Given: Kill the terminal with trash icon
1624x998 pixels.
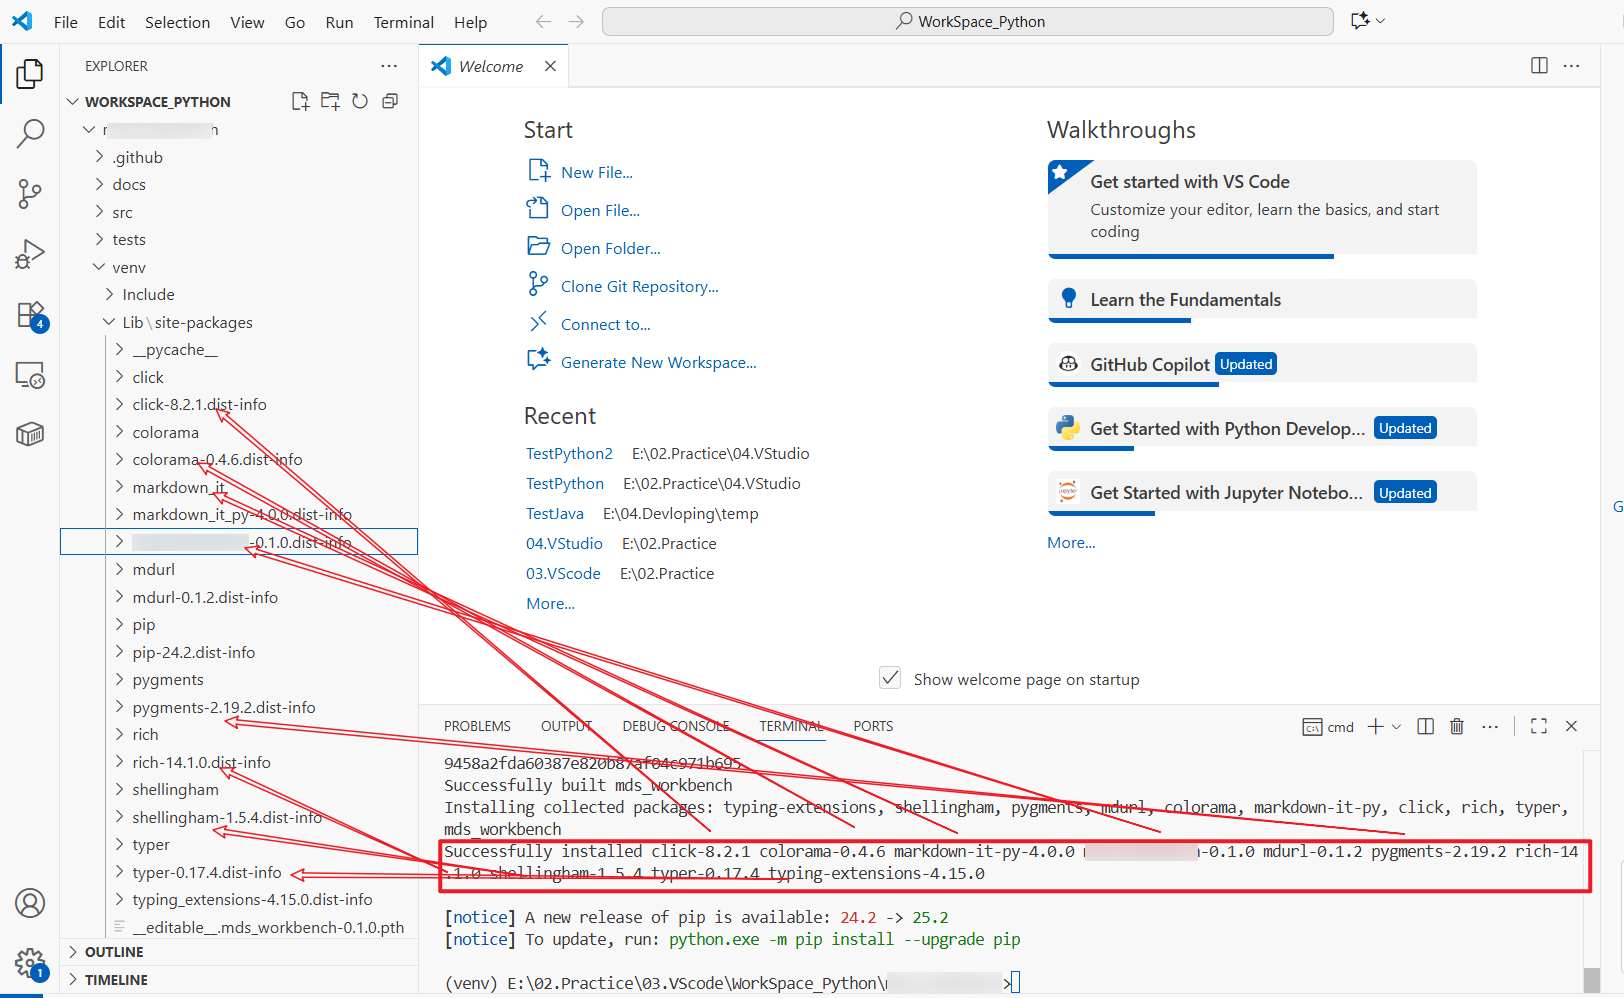Looking at the screenshot, I should coord(1457,727).
